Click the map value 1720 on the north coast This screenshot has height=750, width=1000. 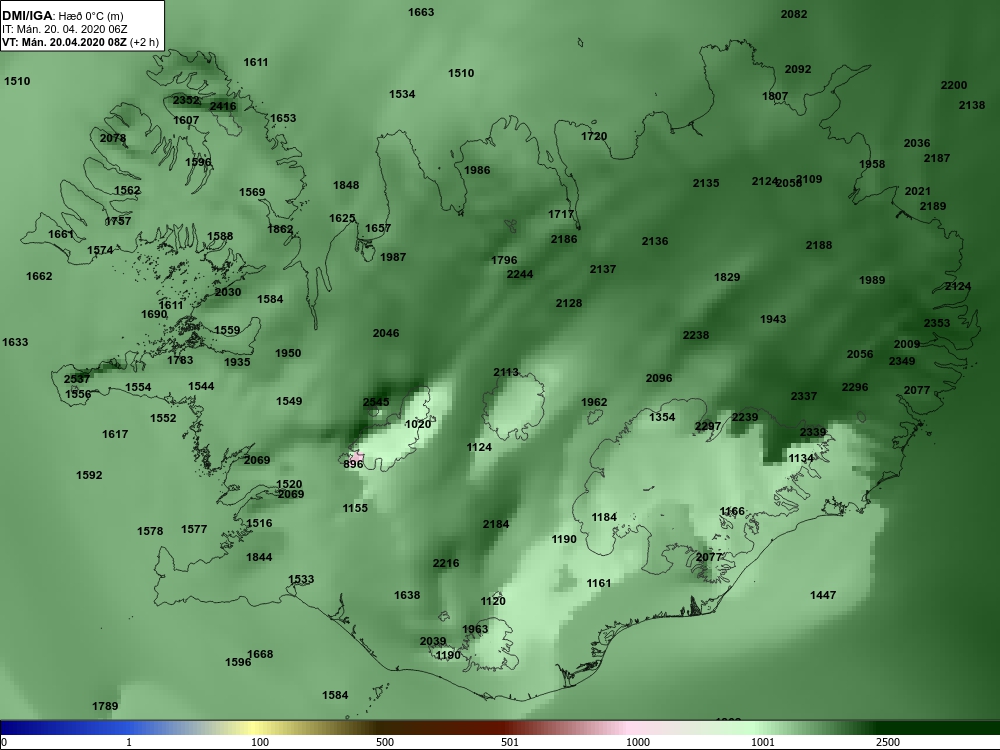coord(594,136)
